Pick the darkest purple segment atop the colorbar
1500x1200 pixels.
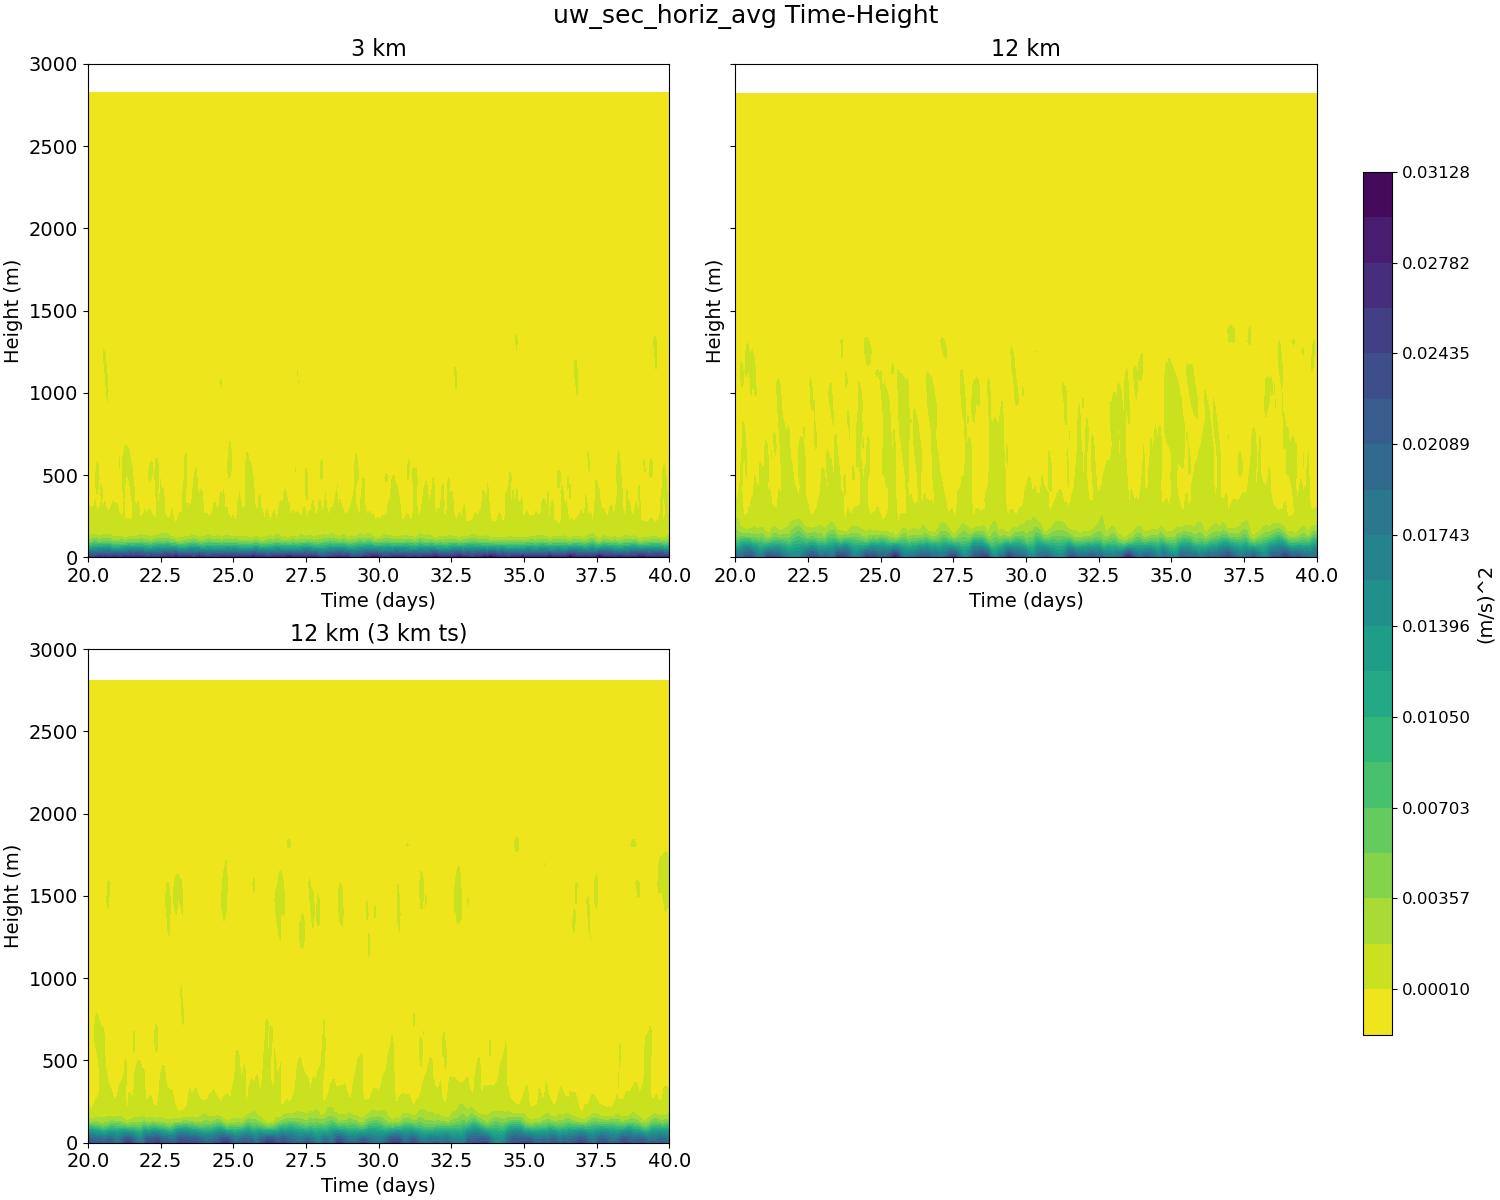(1377, 194)
